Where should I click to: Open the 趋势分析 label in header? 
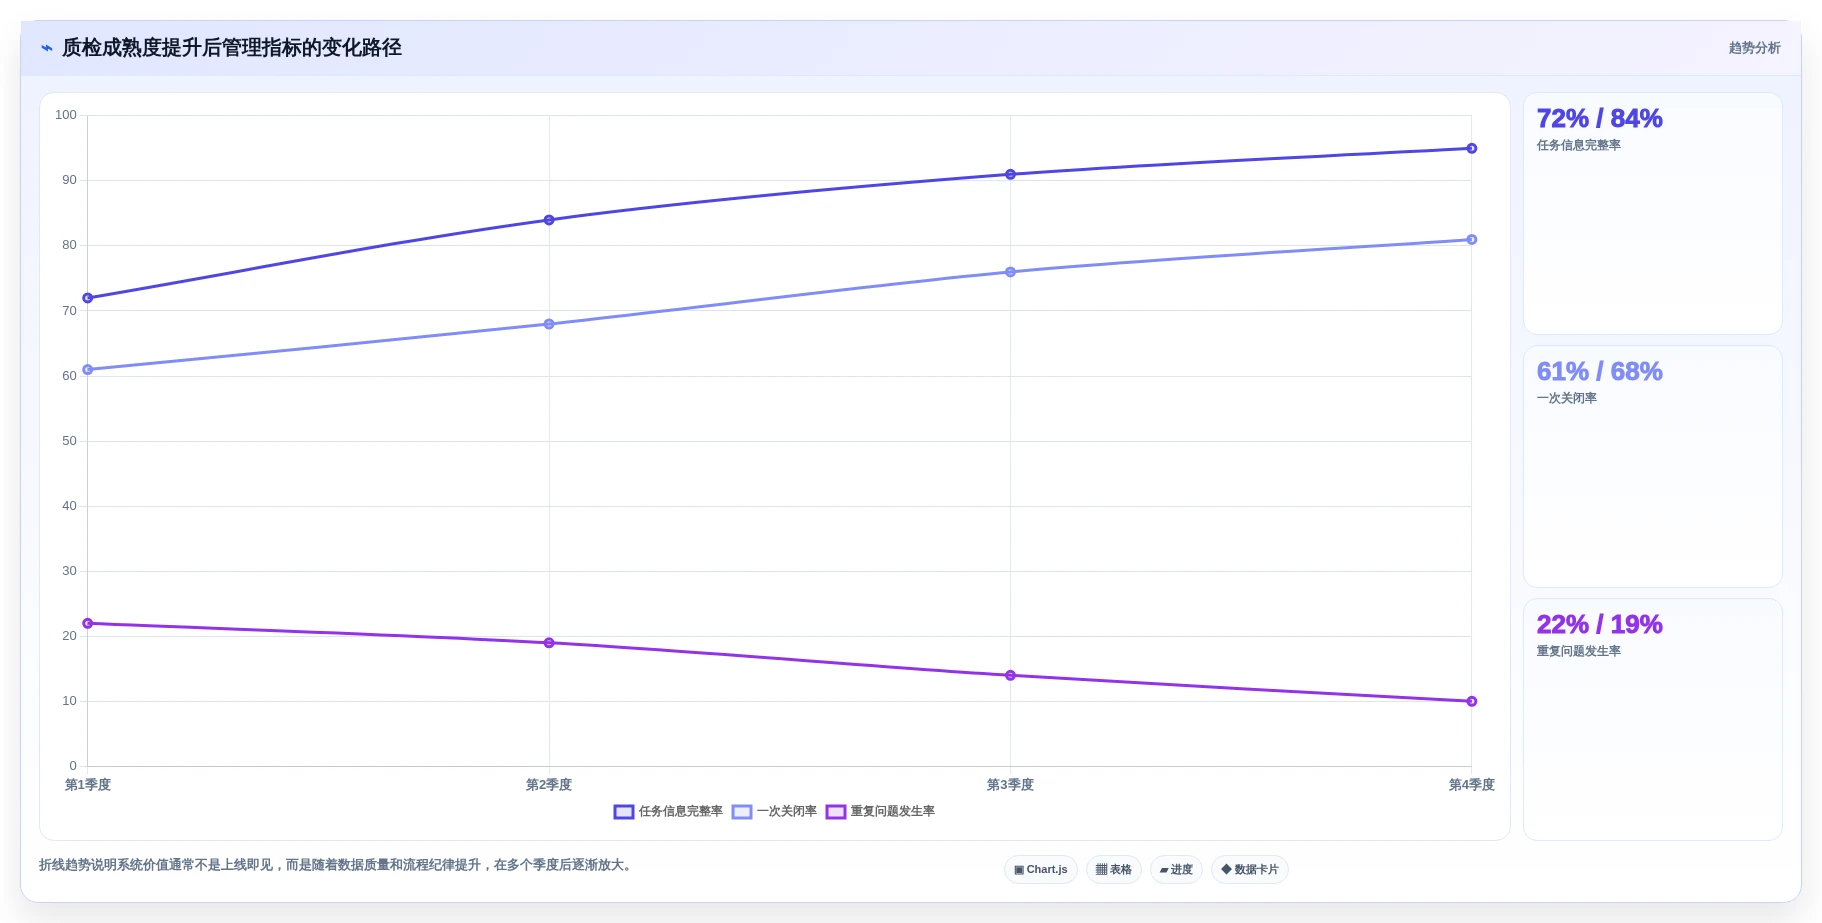click(x=1754, y=48)
